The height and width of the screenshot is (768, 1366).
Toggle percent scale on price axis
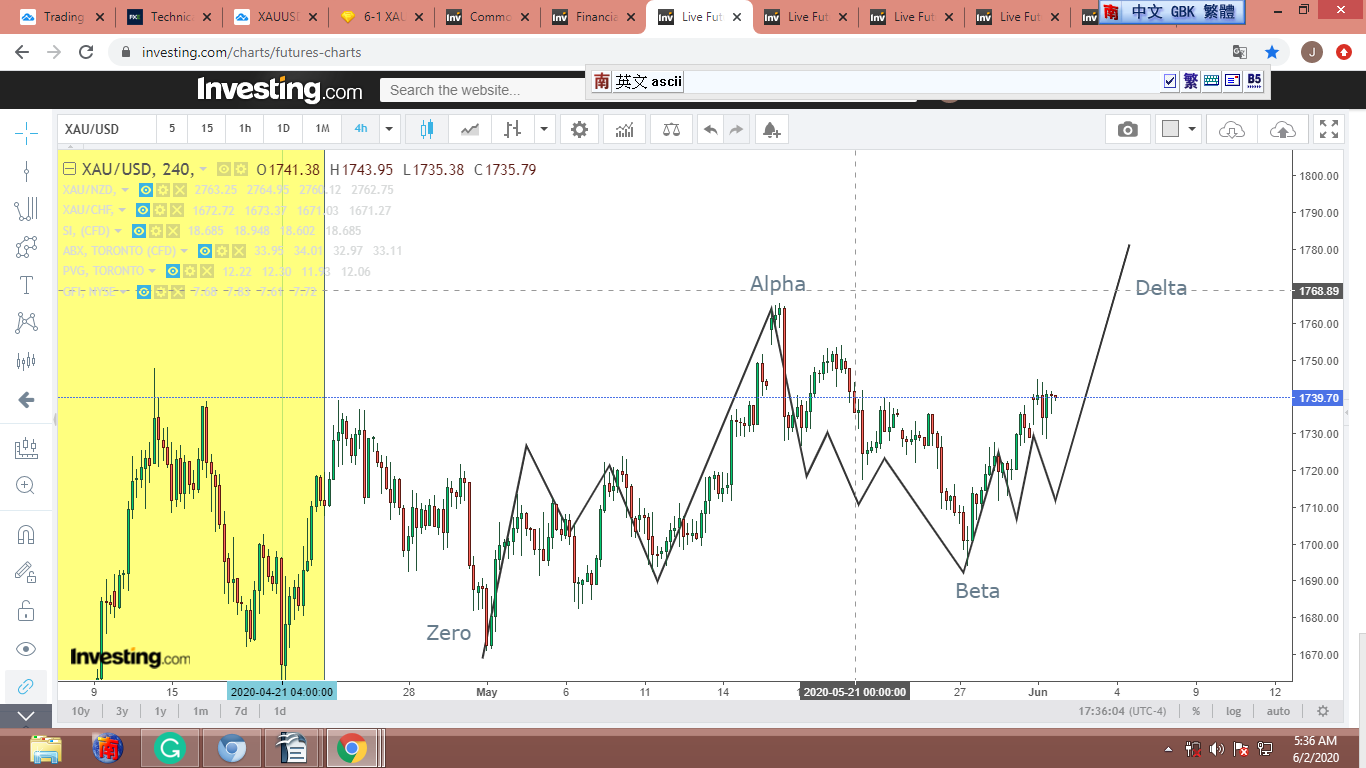(1196, 711)
